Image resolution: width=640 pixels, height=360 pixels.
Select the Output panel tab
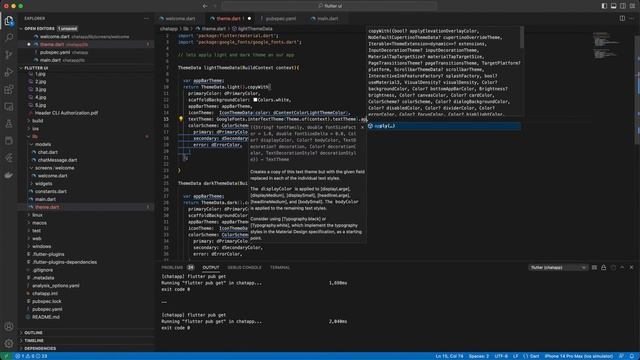tap(211, 267)
